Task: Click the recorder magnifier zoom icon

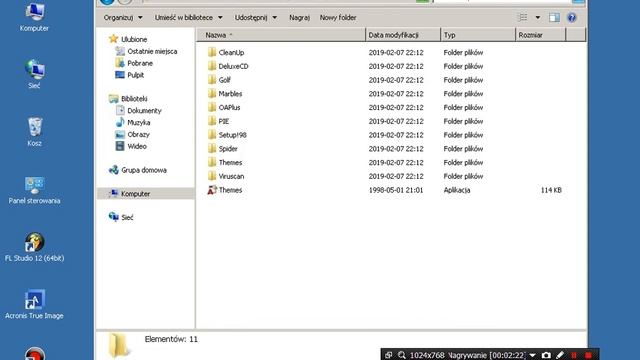Action: click(x=402, y=355)
